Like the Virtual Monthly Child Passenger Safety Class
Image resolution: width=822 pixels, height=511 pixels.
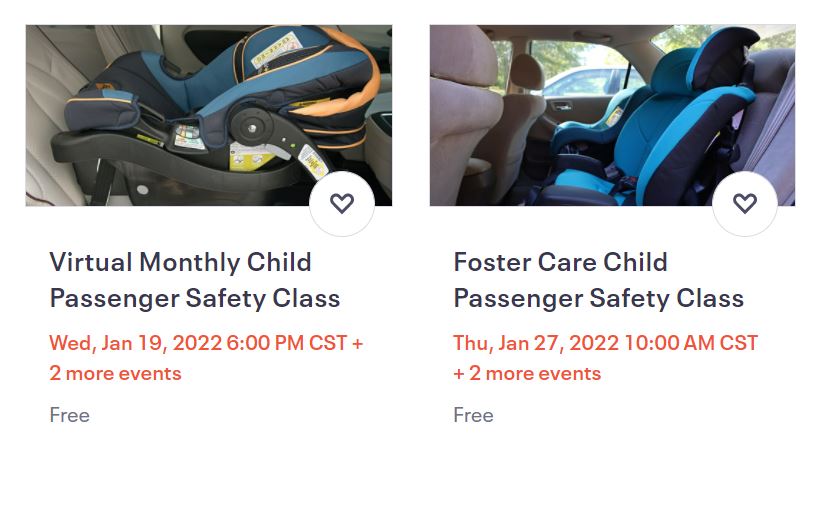pos(342,204)
